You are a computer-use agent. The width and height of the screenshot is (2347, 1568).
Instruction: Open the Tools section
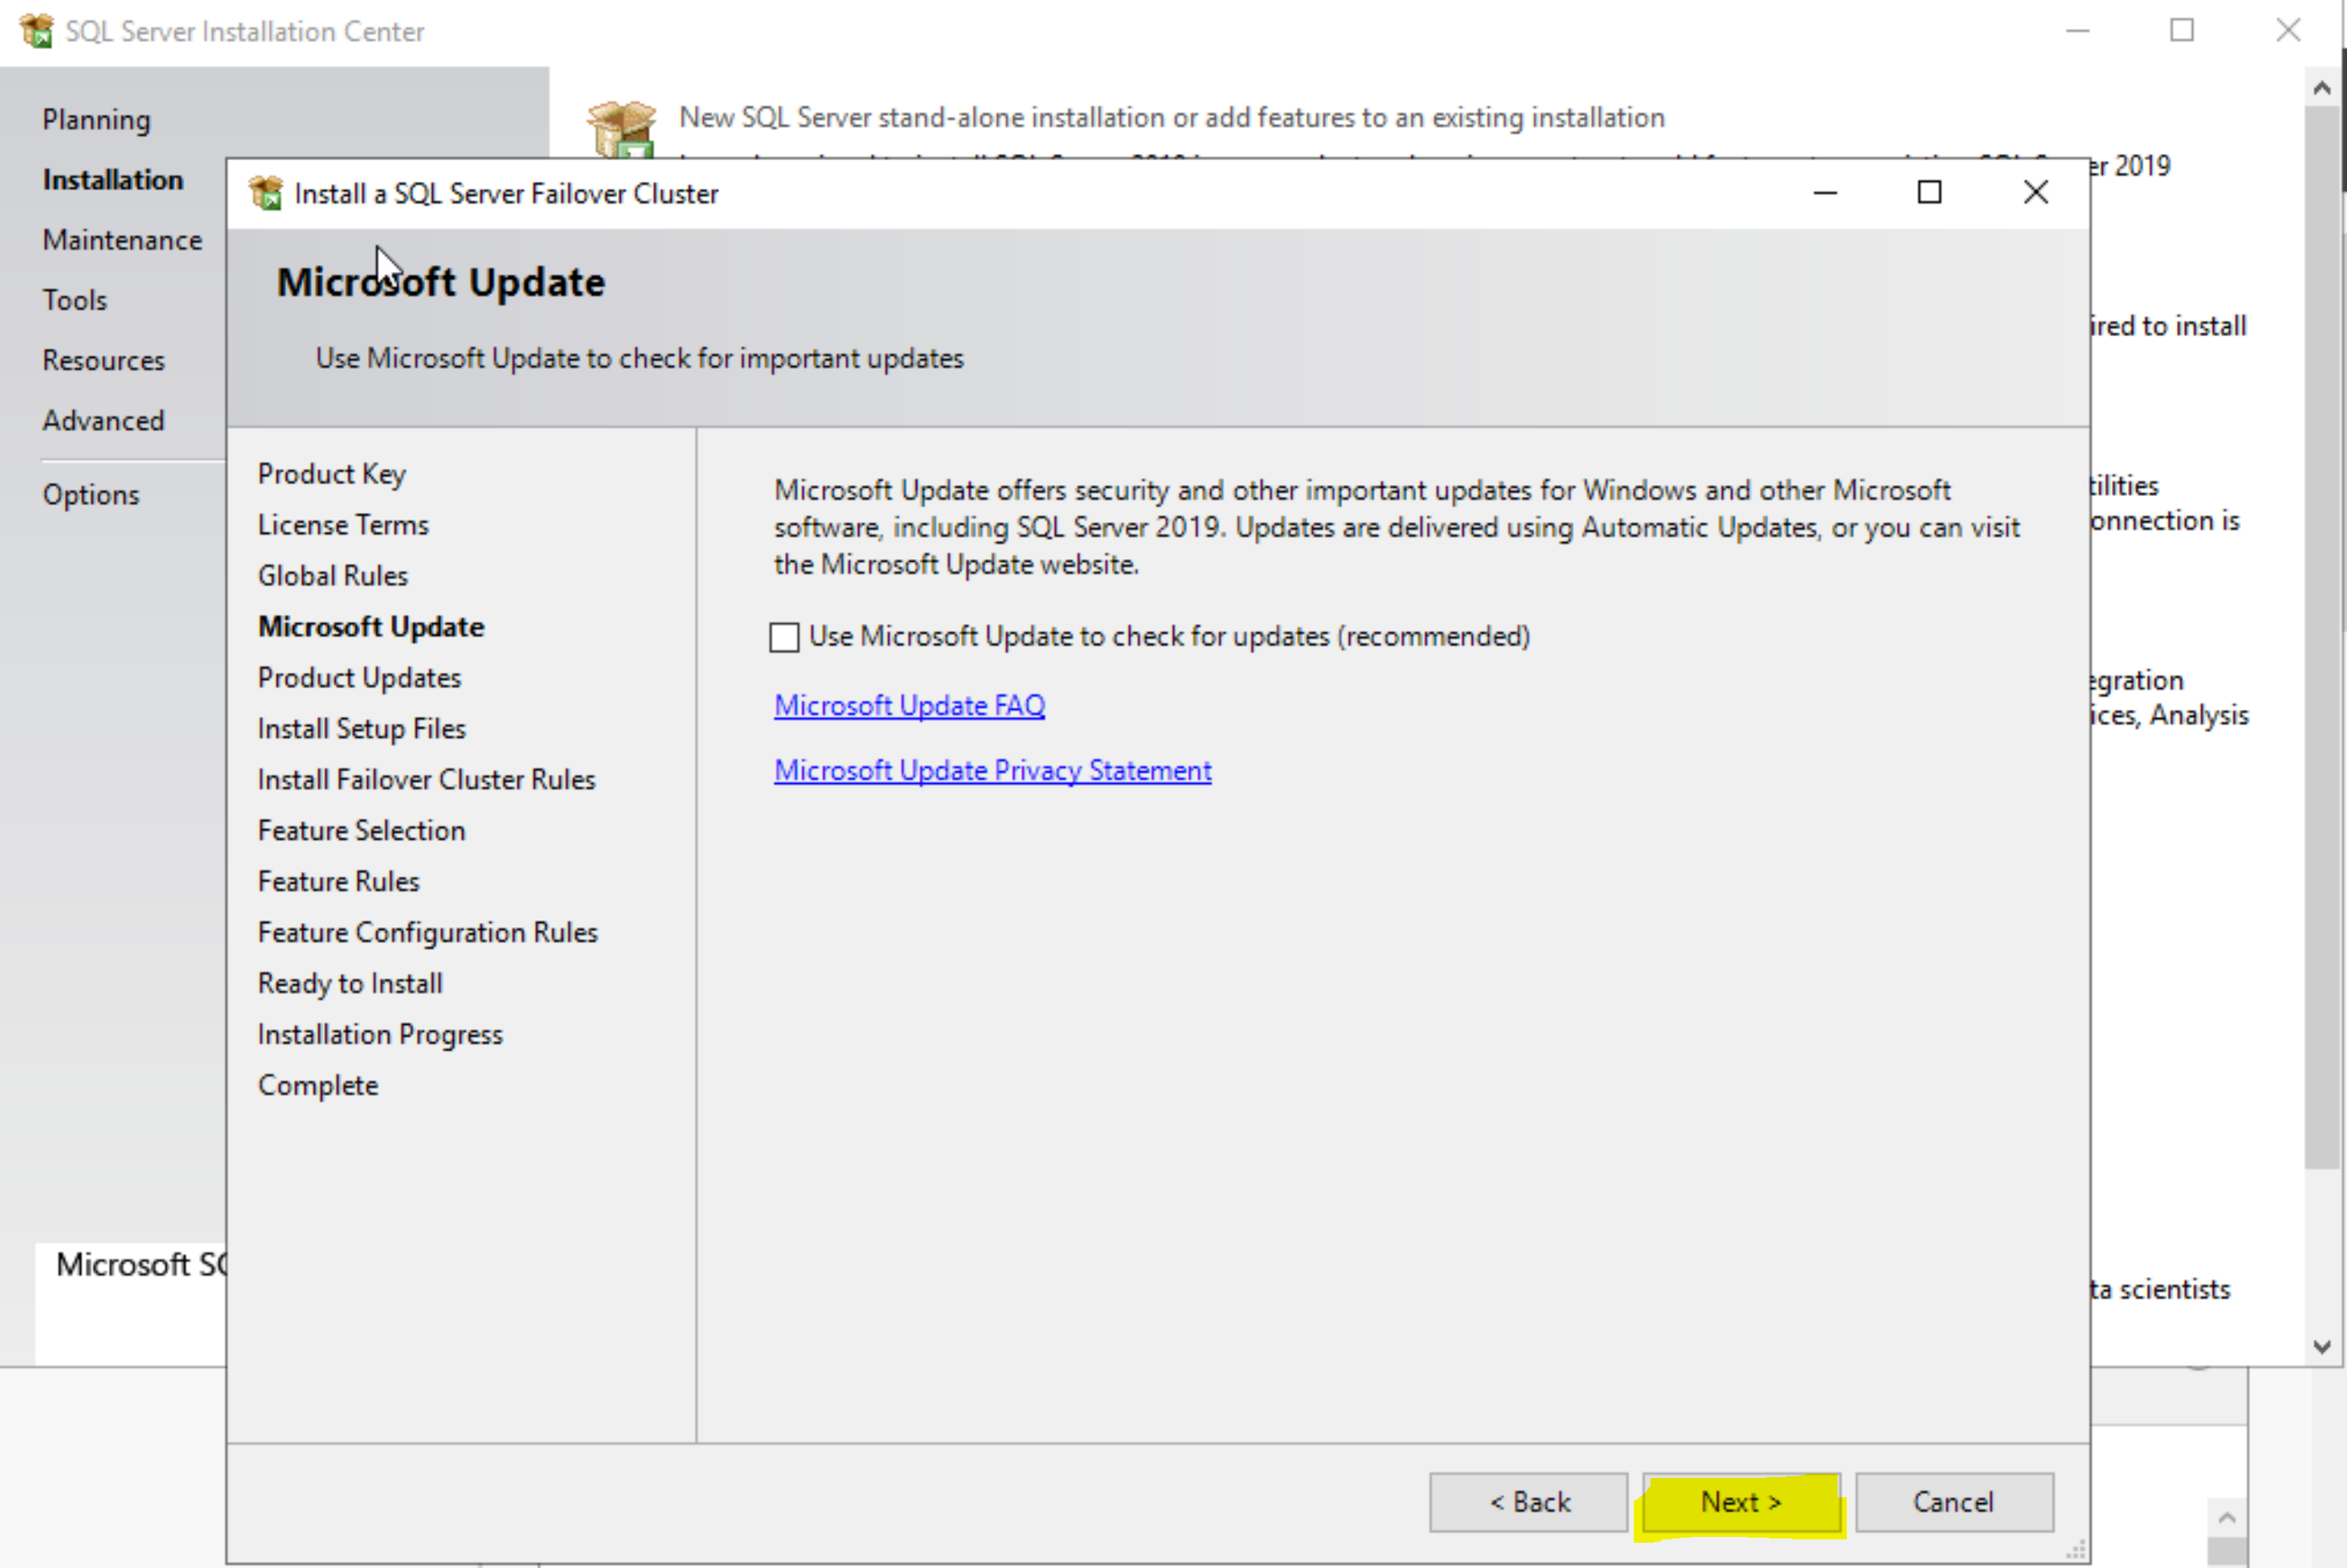point(74,300)
